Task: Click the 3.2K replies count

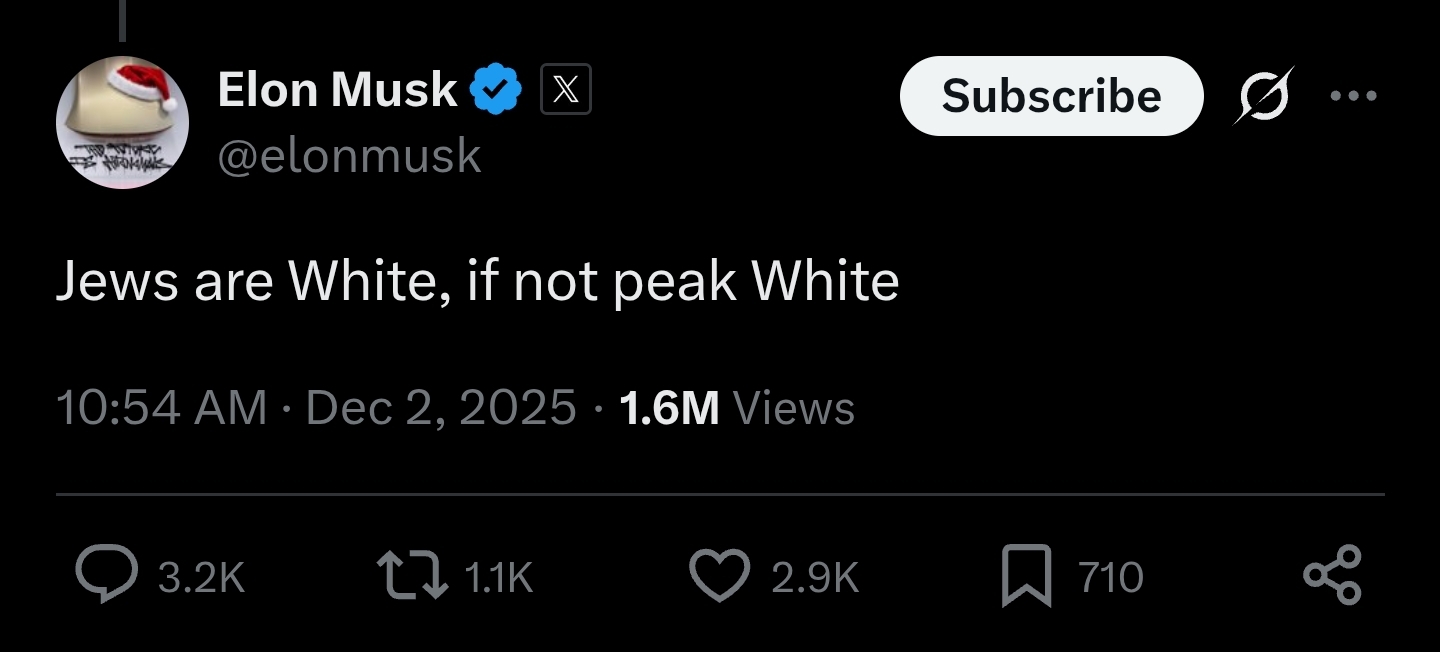Action: [x=202, y=577]
